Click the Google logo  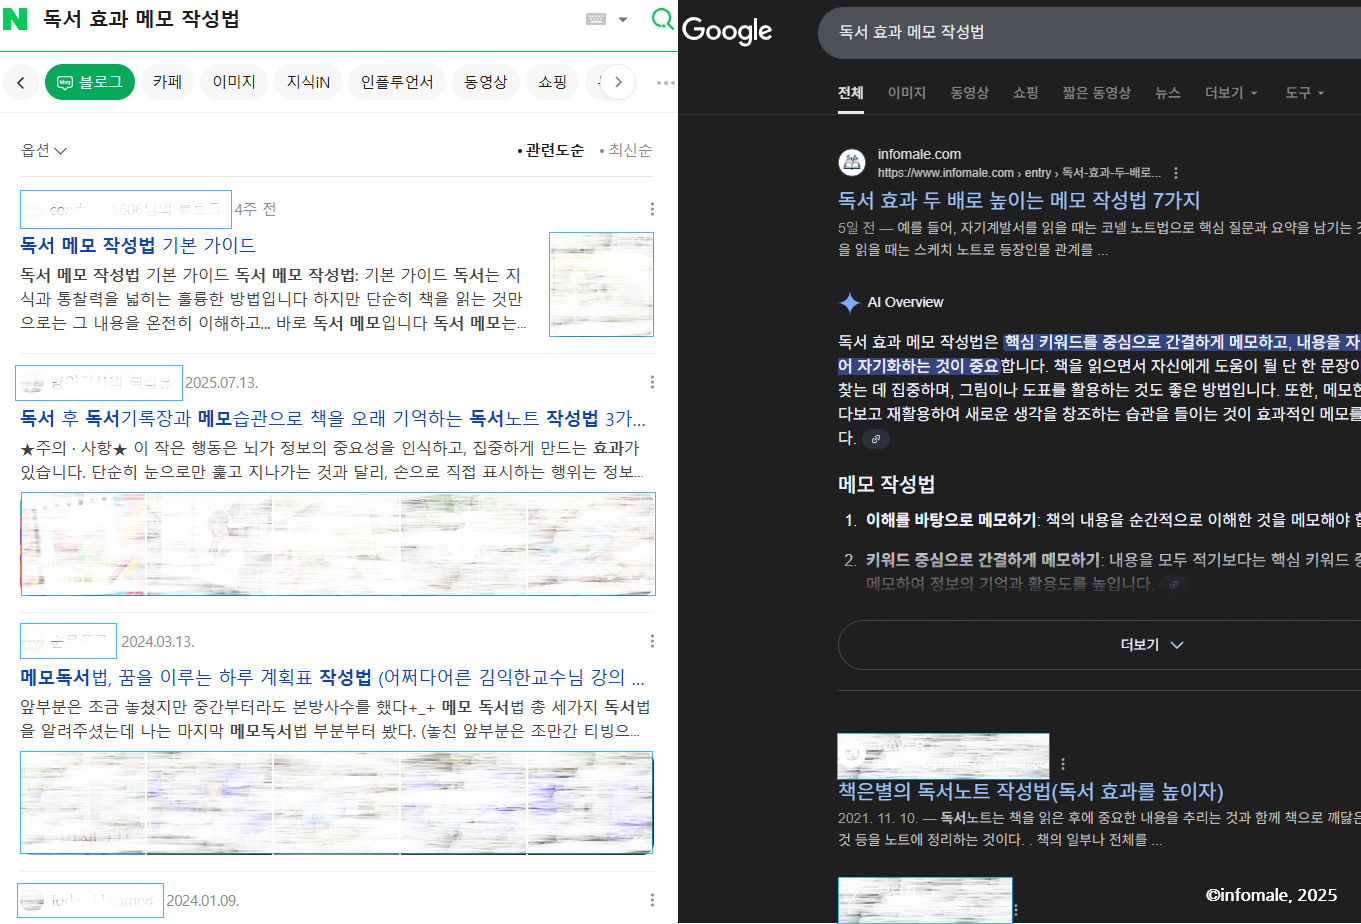click(727, 31)
